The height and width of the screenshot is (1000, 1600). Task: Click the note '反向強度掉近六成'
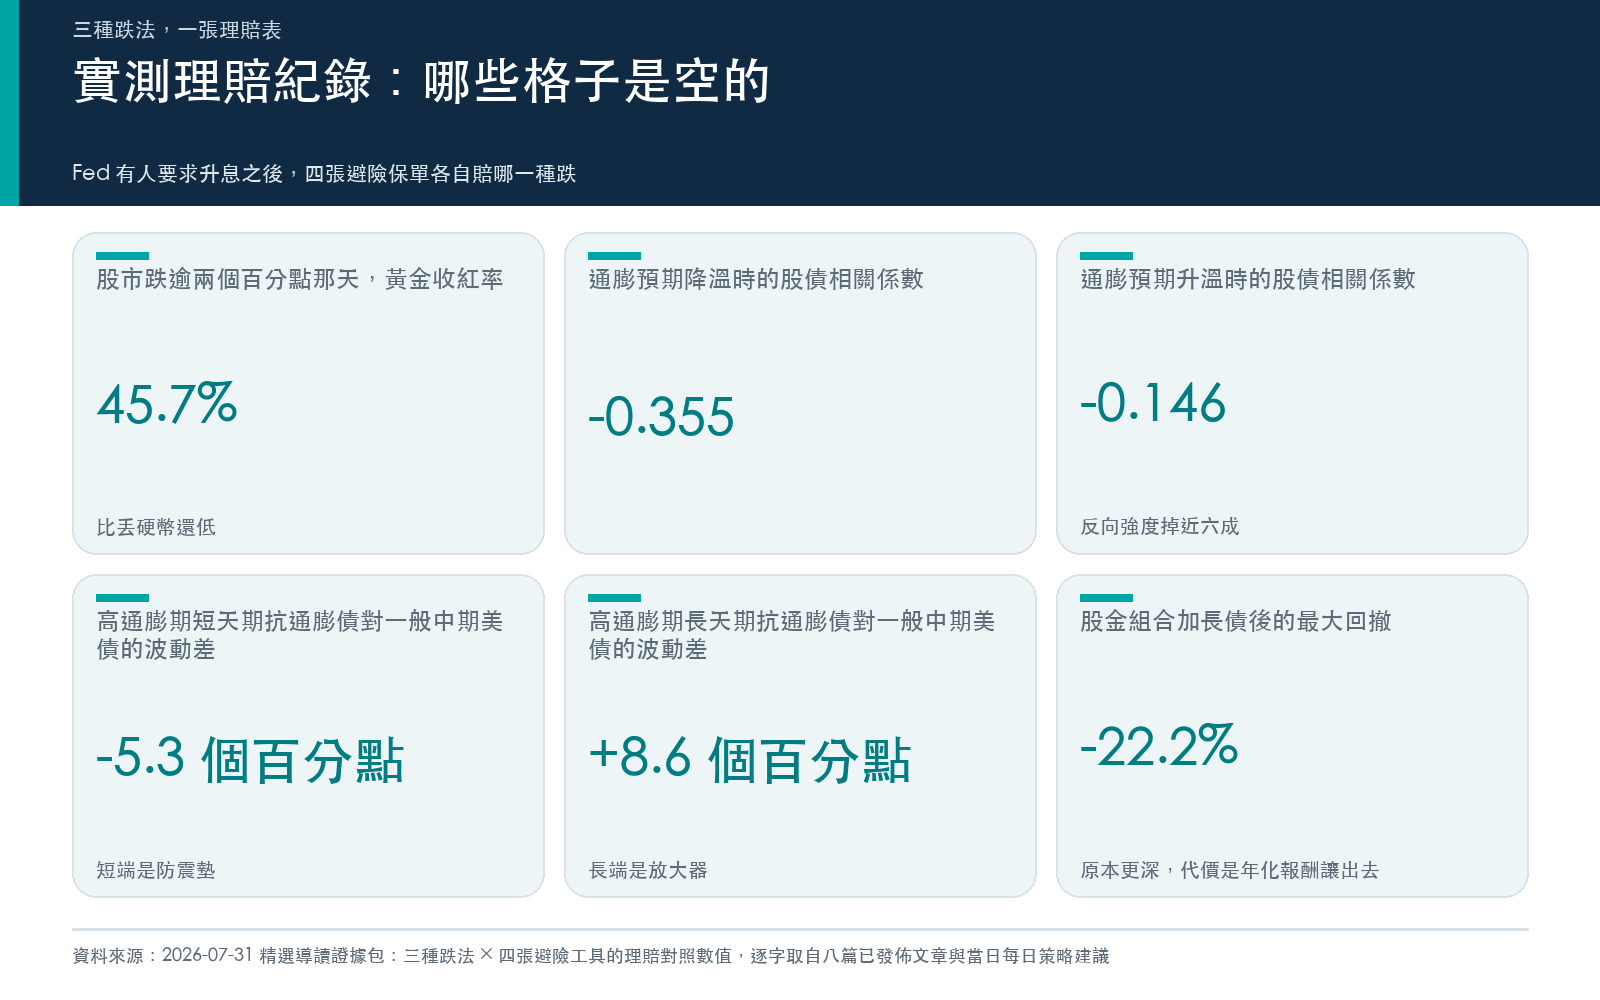point(1160,526)
